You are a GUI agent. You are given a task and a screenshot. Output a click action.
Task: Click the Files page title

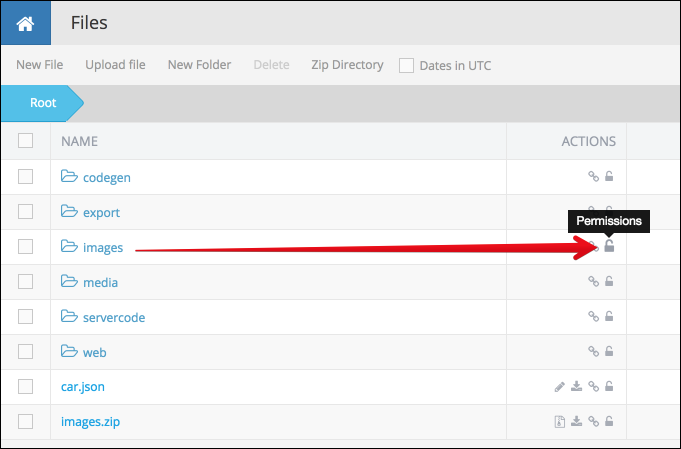89,23
